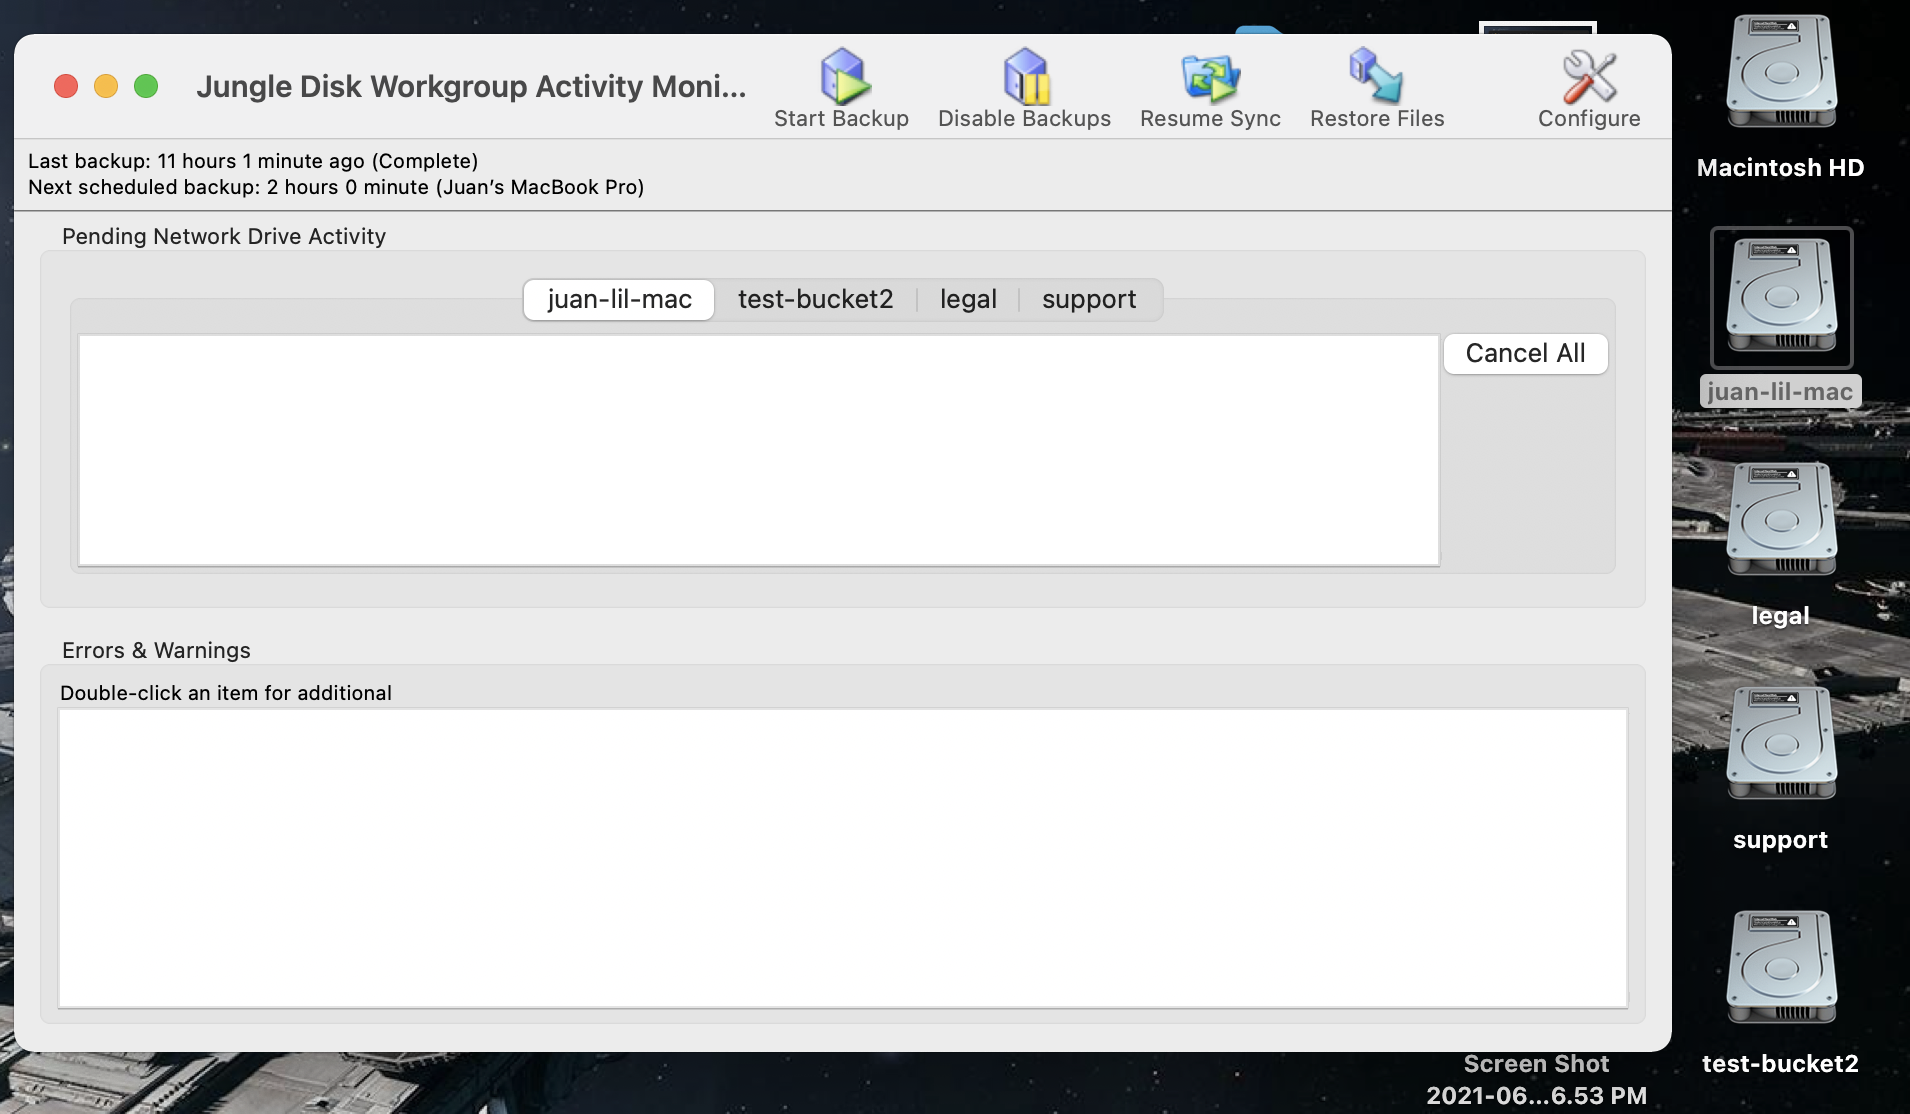Click the next scheduled backup status line
Image resolution: width=1910 pixels, height=1114 pixels.
point(335,186)
